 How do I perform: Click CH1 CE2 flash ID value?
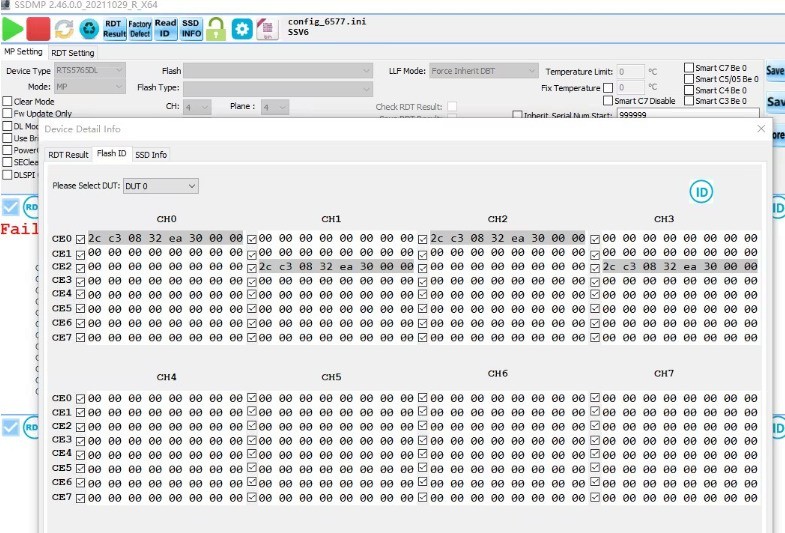[336, 267]
